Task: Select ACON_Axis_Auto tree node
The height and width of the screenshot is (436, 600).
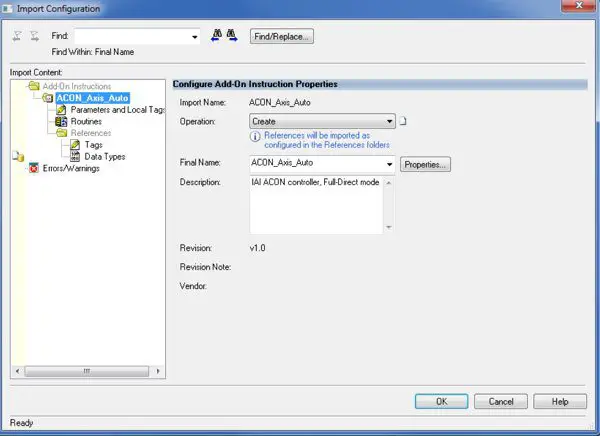Action: [92, 98]
